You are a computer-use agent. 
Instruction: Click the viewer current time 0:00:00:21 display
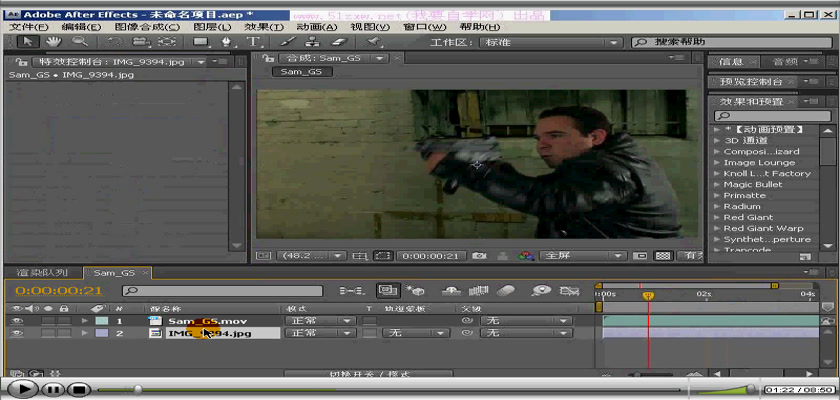click(431, 256)
